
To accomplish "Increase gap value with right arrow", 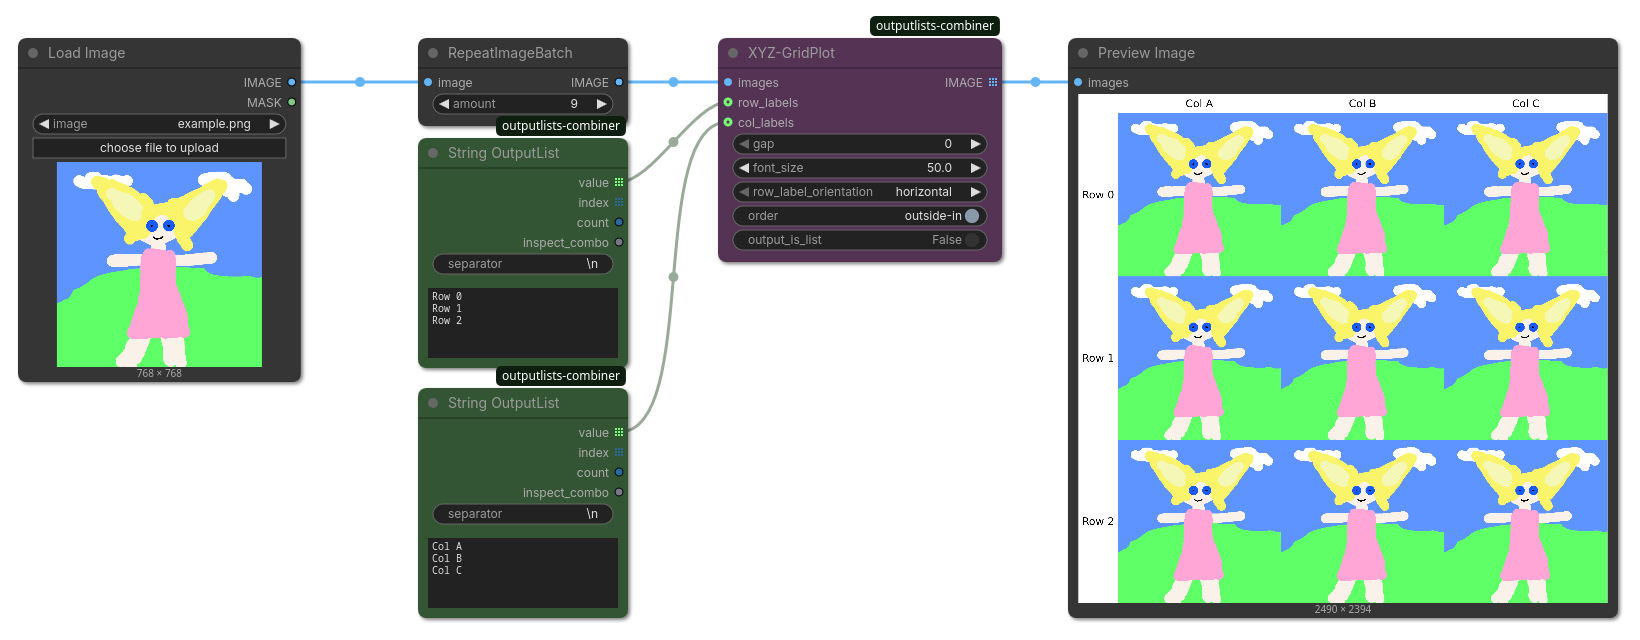I will click(975, 144).
